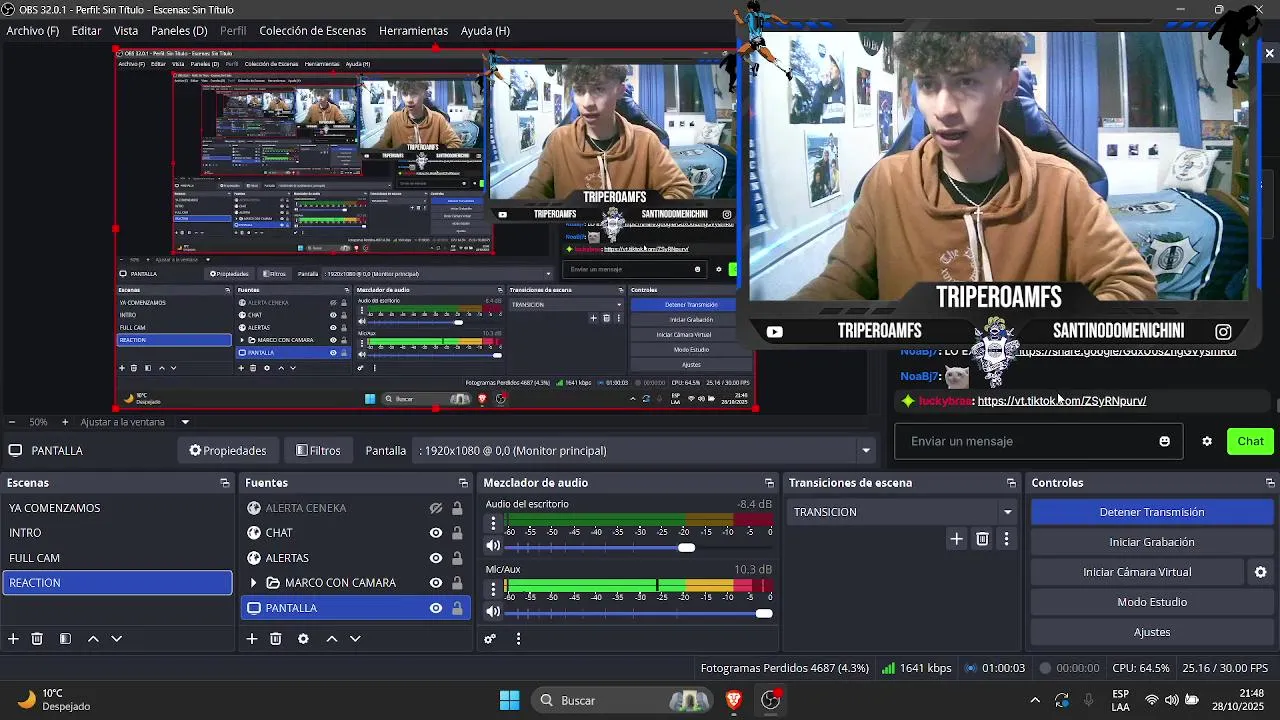
Task: Open Brave browser from taskbar
Action: click(x=734, y=700)
